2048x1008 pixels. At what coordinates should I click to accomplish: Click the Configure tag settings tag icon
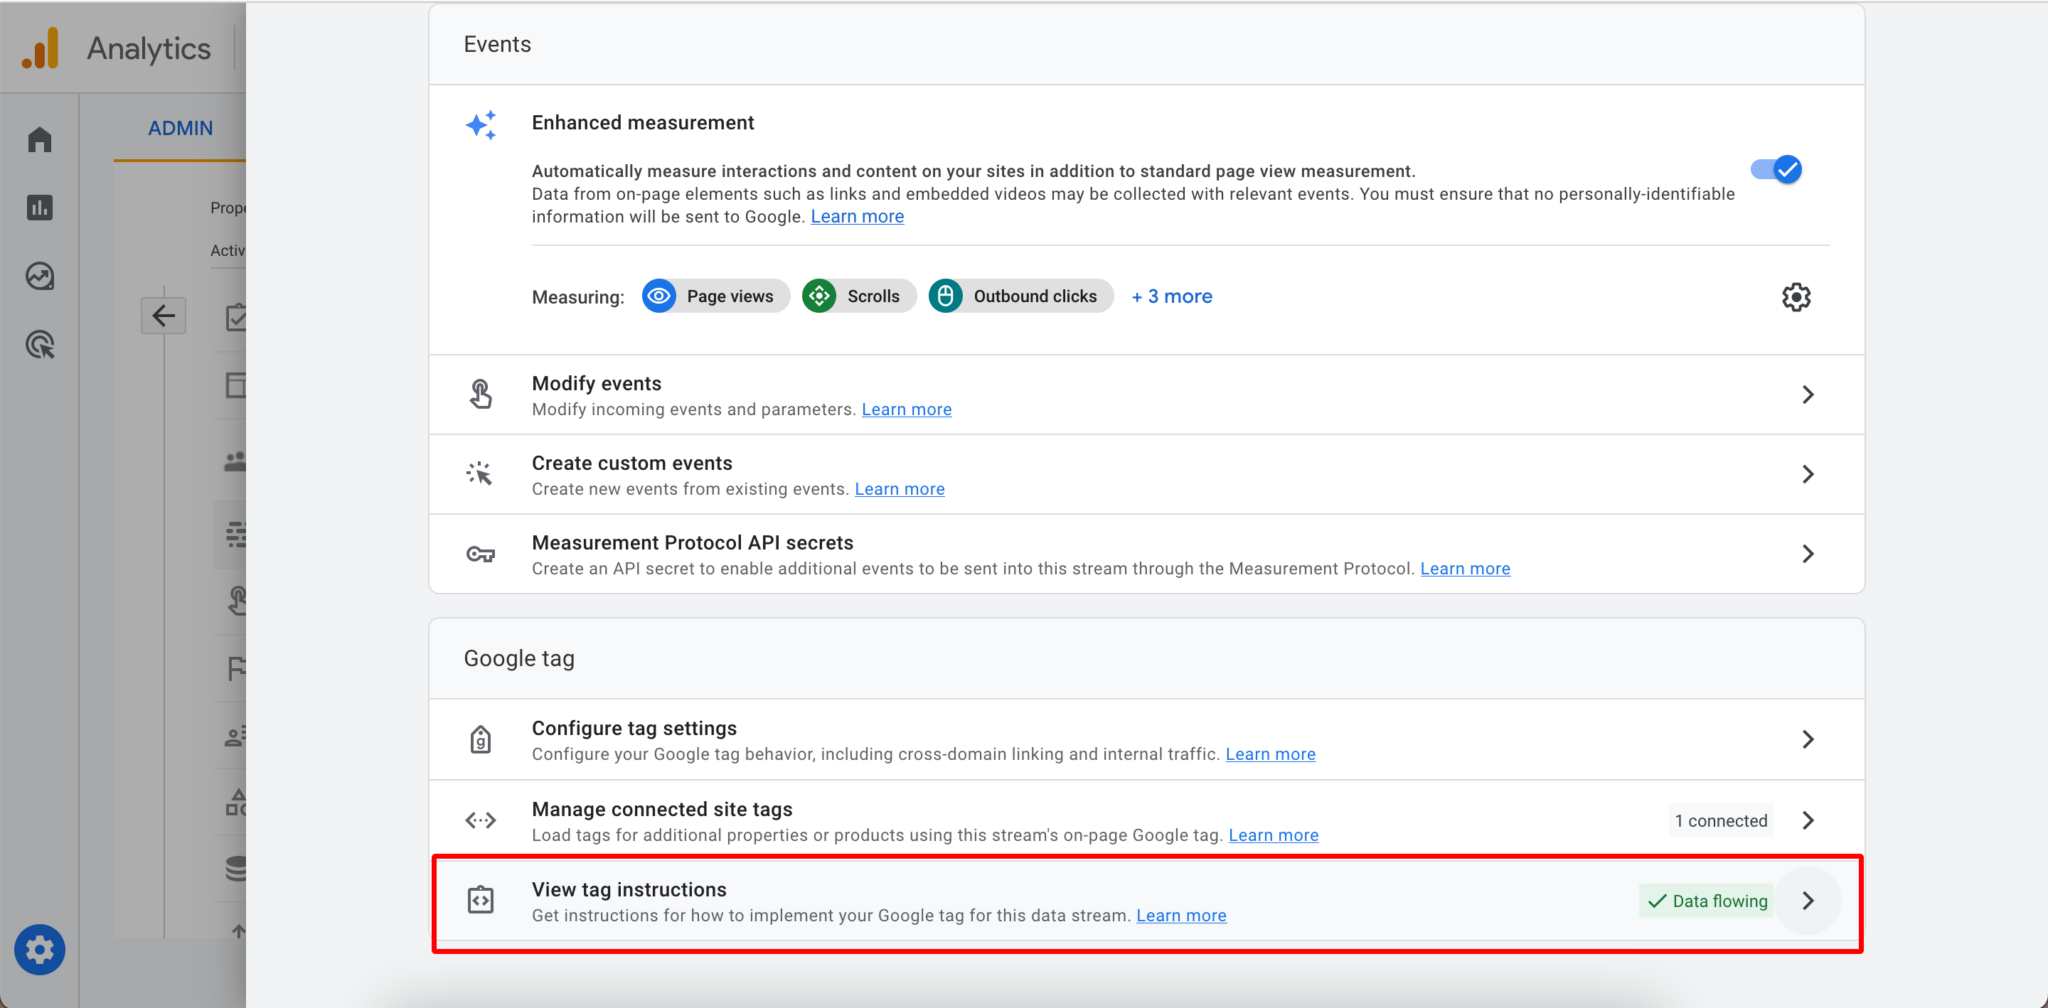point(481,739)
